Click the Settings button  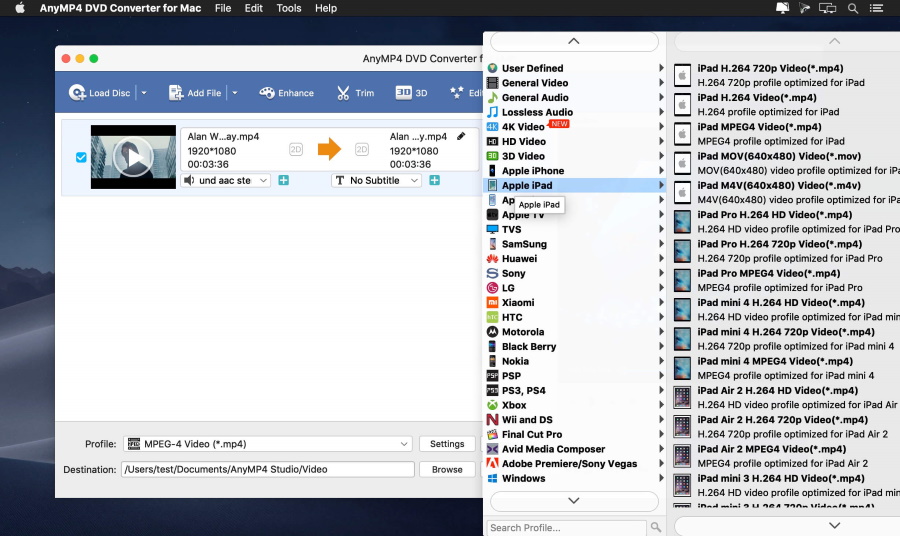pos(447,444)
